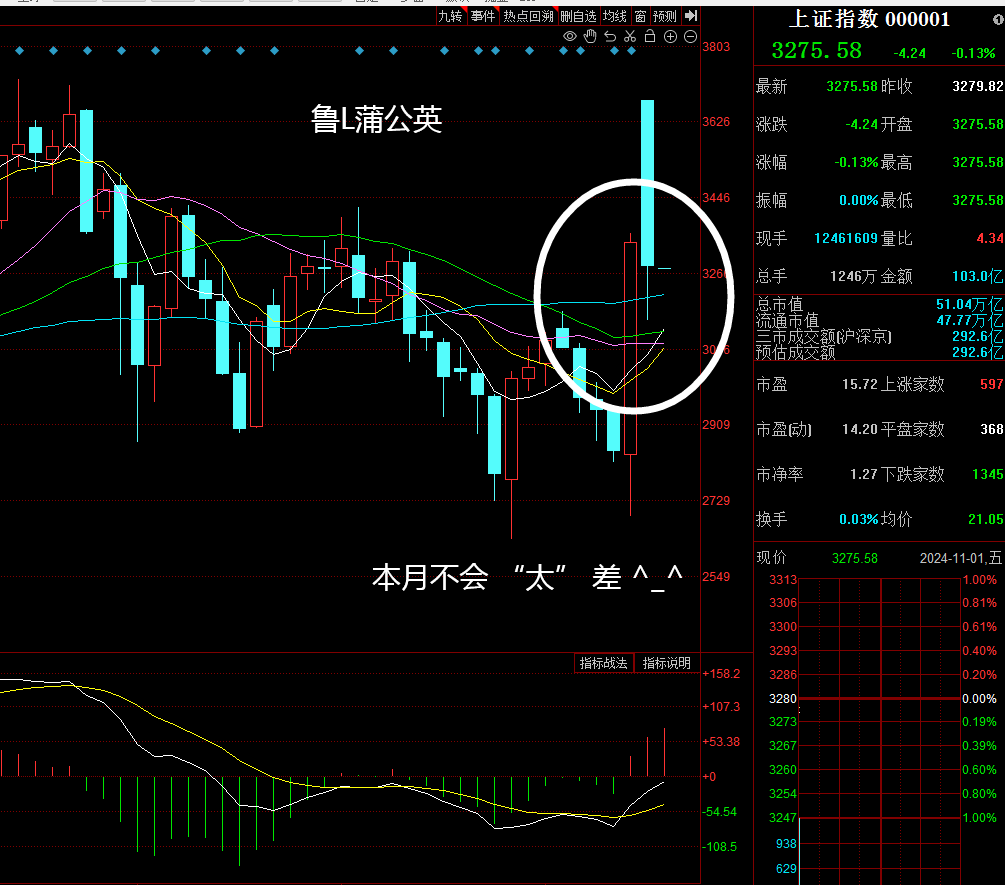Toggle the eye visibility icon in chart toolbar

(x=569, y=37)
